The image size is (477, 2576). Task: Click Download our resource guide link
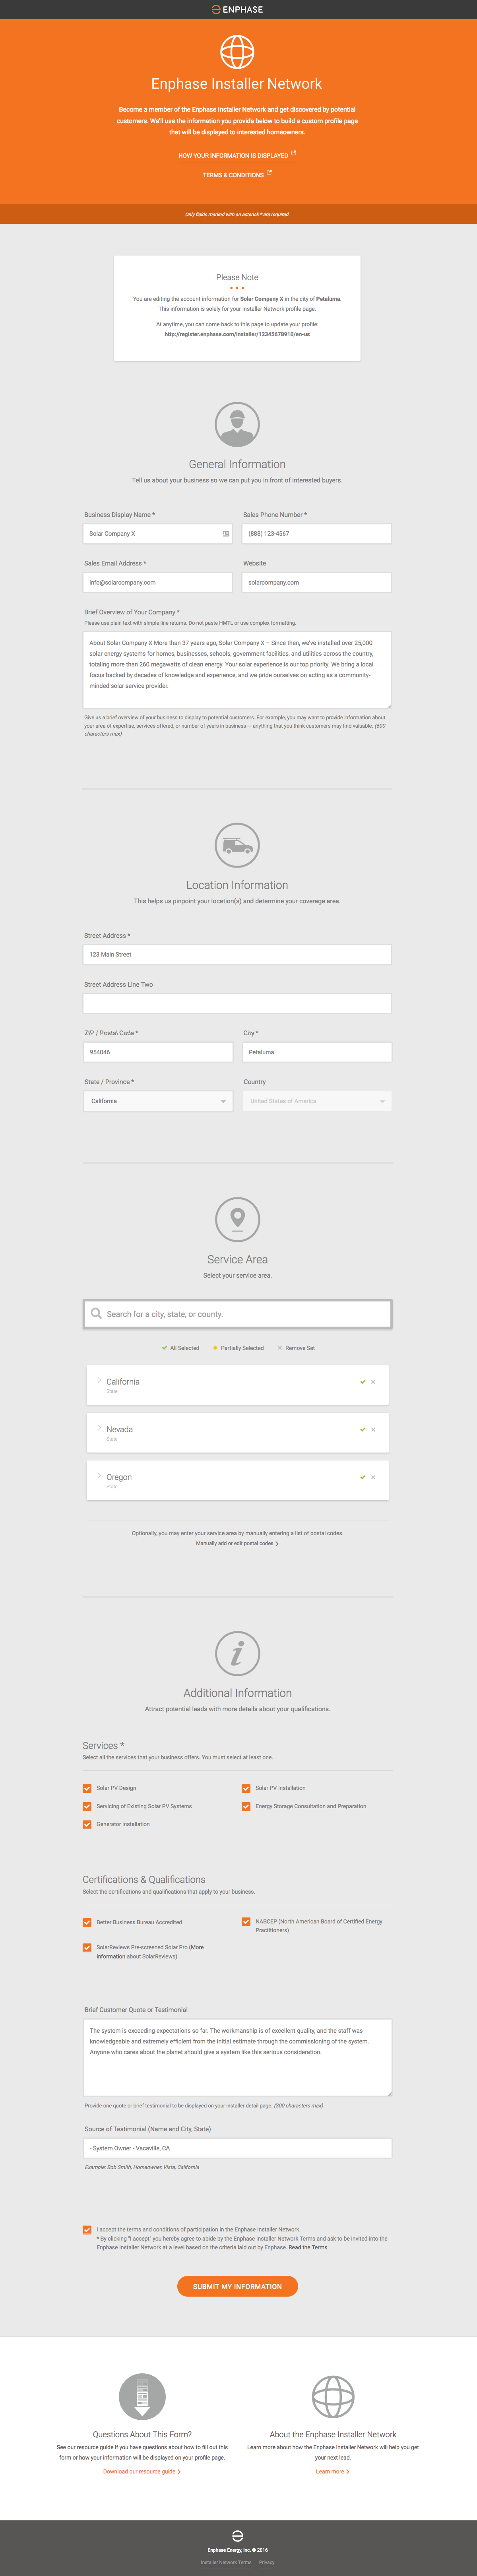tap(141, 2471)
